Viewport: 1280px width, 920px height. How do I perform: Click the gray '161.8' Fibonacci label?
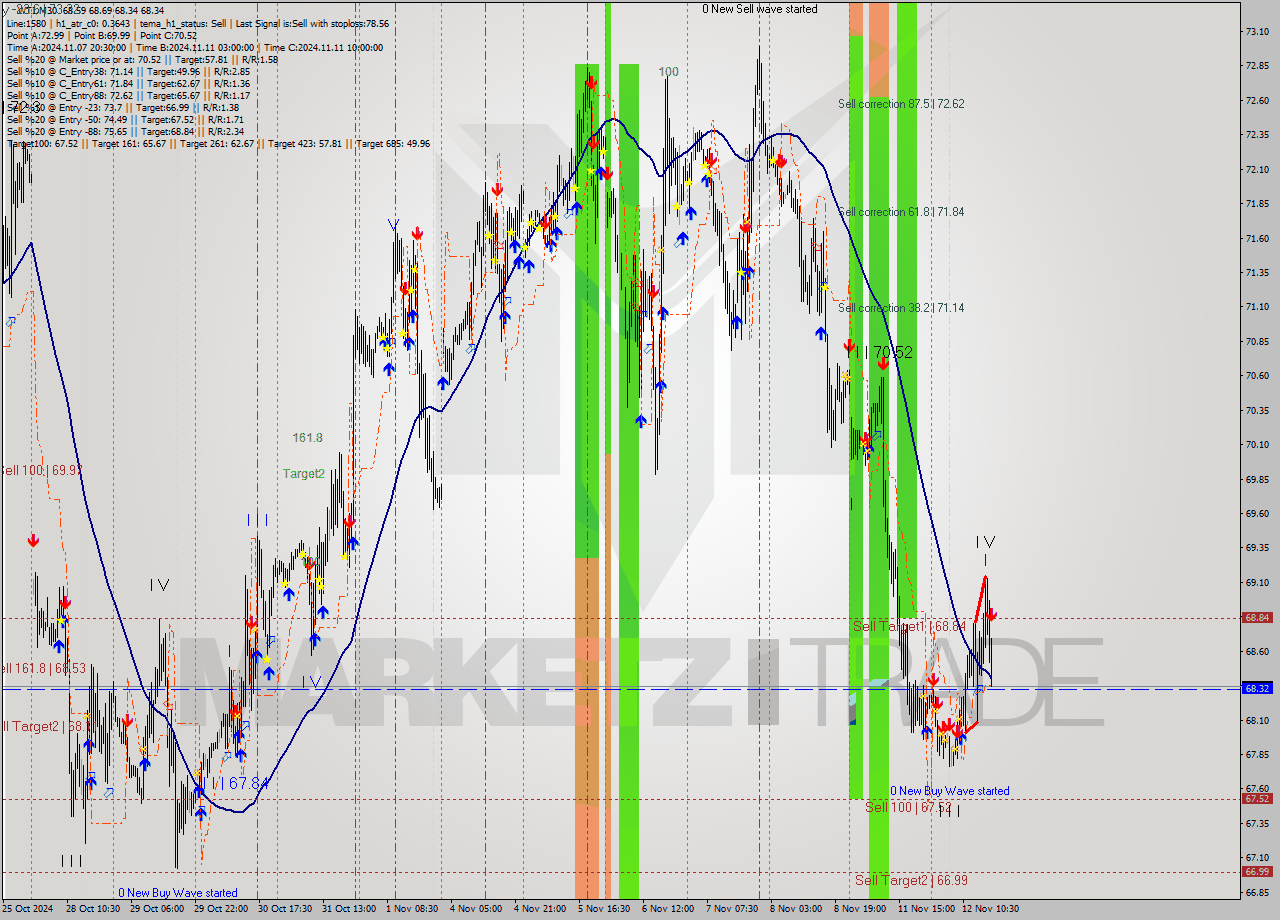pos(307,438)
